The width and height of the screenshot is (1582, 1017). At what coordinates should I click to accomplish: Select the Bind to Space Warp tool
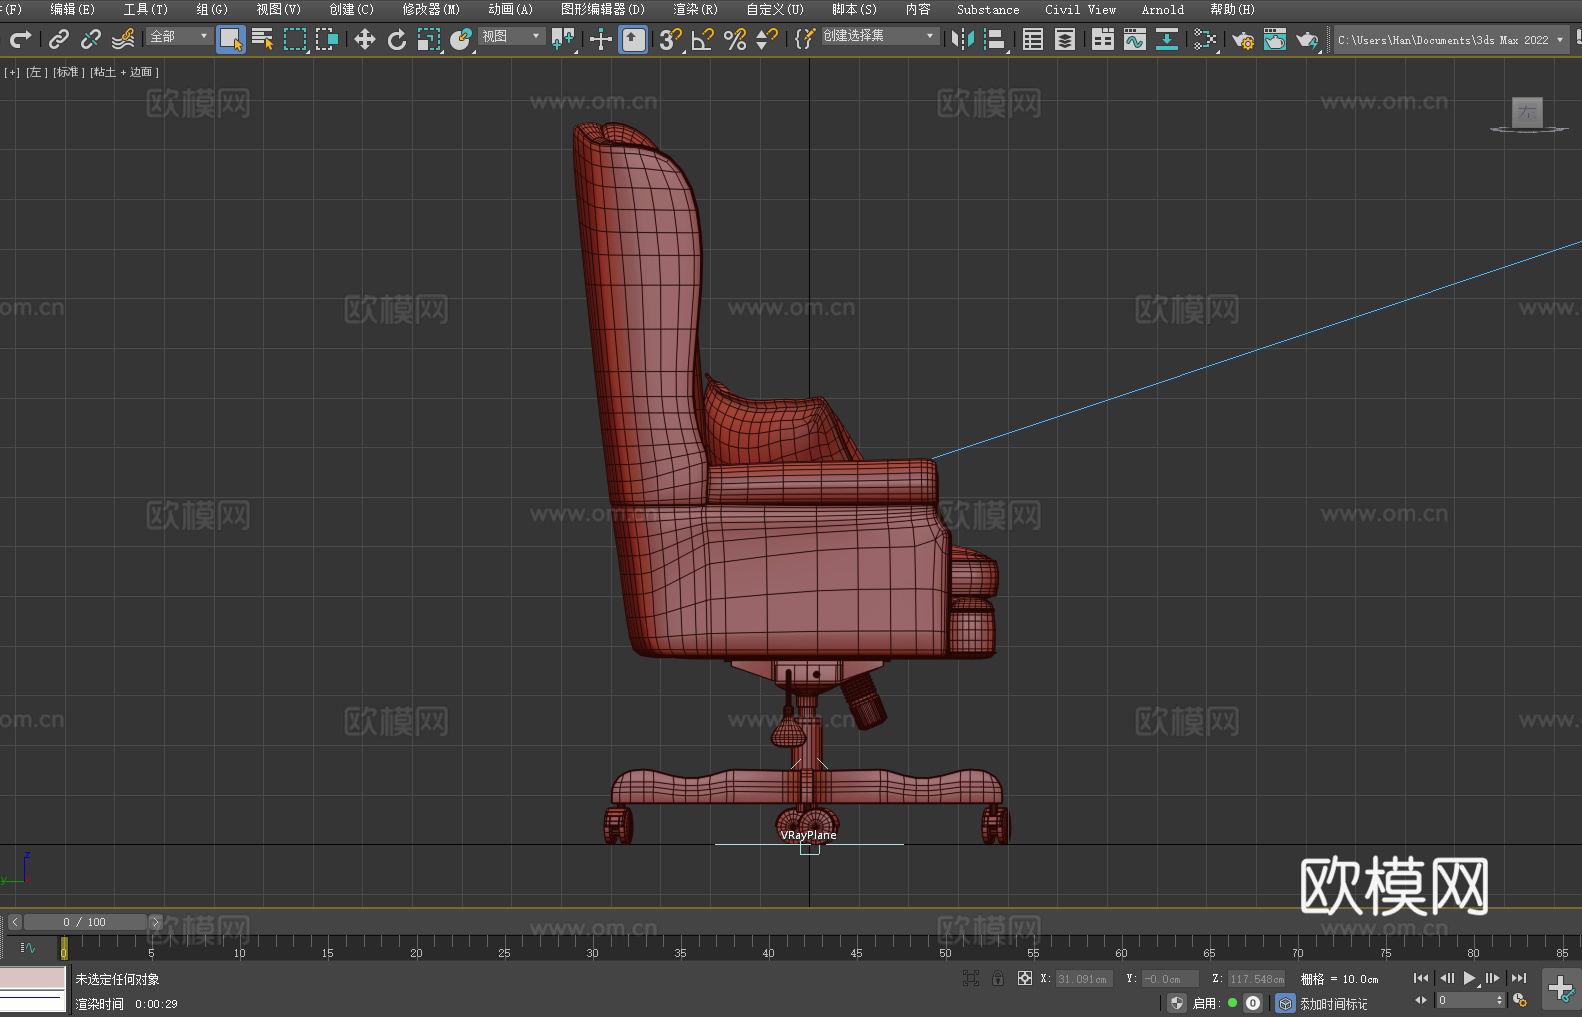click(x=123, y=39)
